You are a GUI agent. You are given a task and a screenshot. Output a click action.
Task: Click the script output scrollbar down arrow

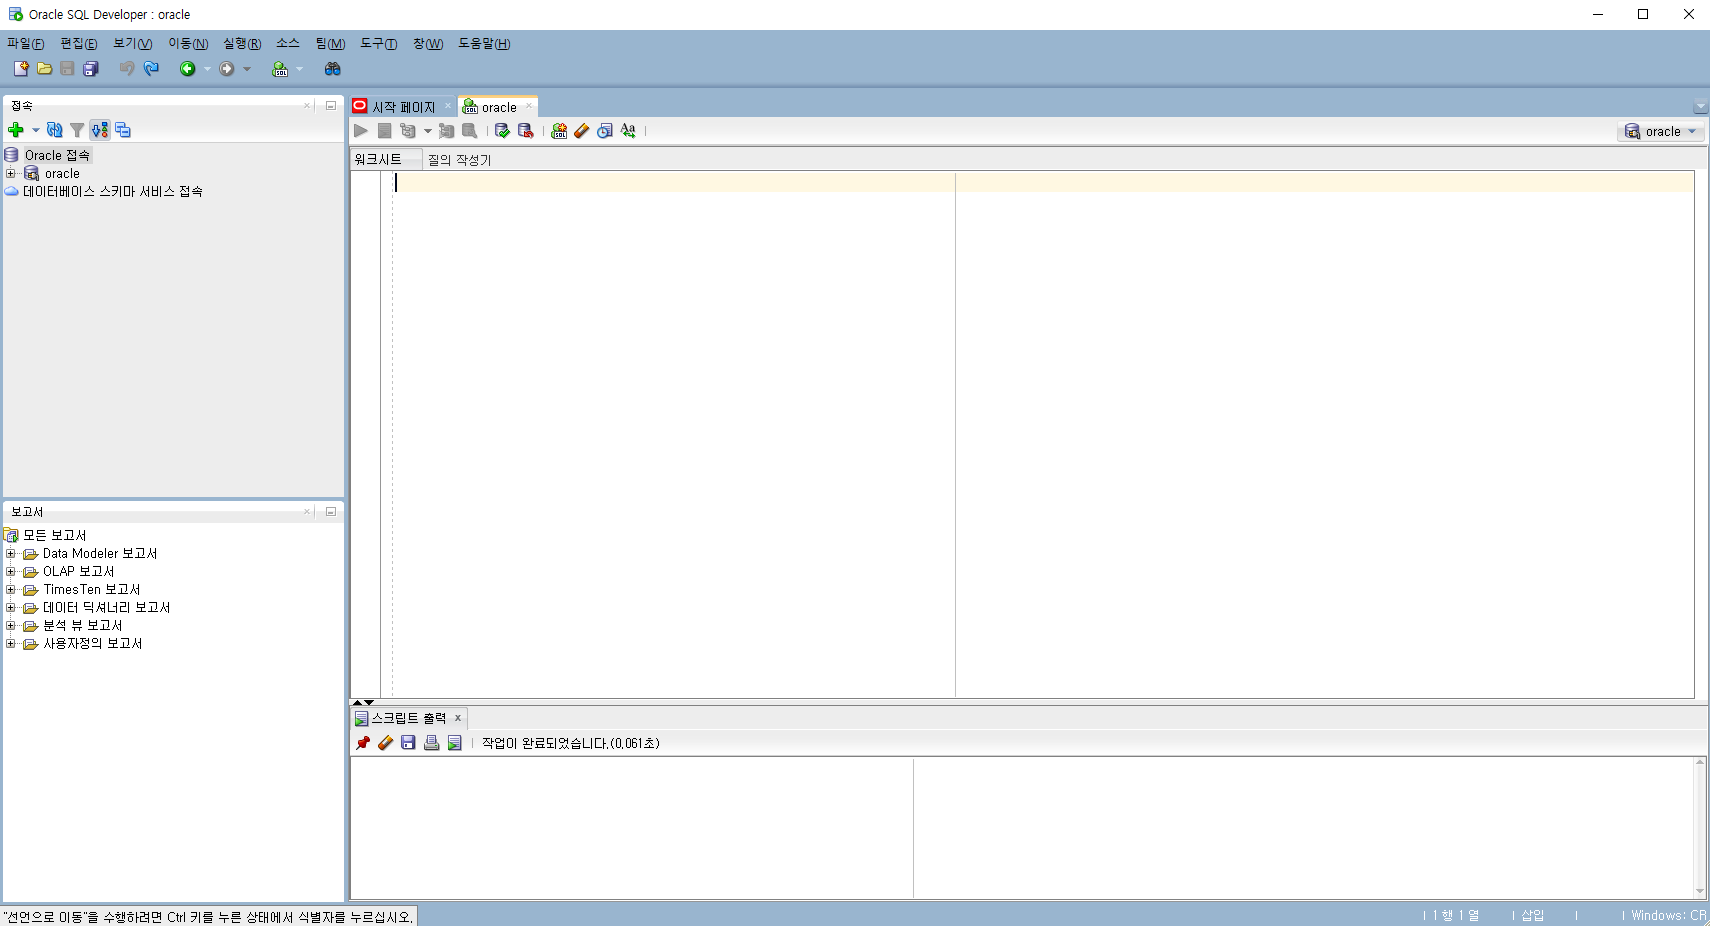coord(1700,892)
